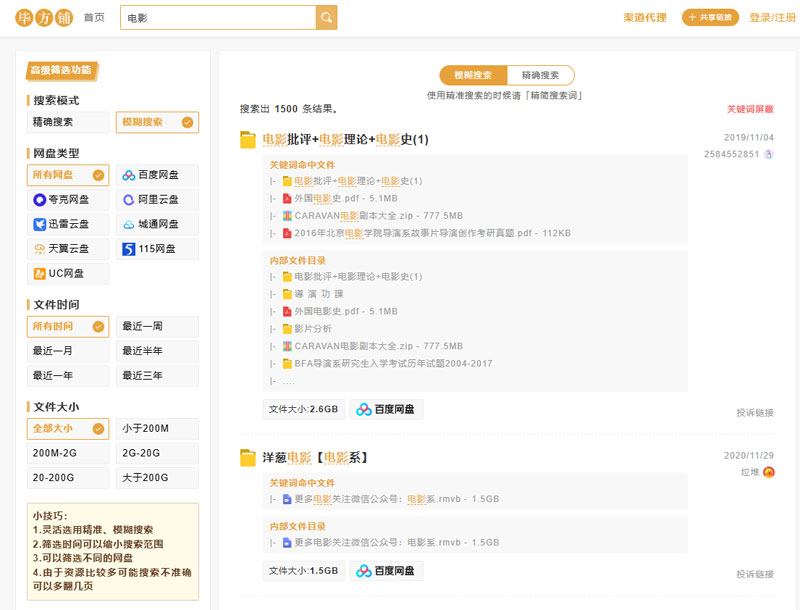
Task: Filter file size 大于200G
Action: tap(157, 478)
